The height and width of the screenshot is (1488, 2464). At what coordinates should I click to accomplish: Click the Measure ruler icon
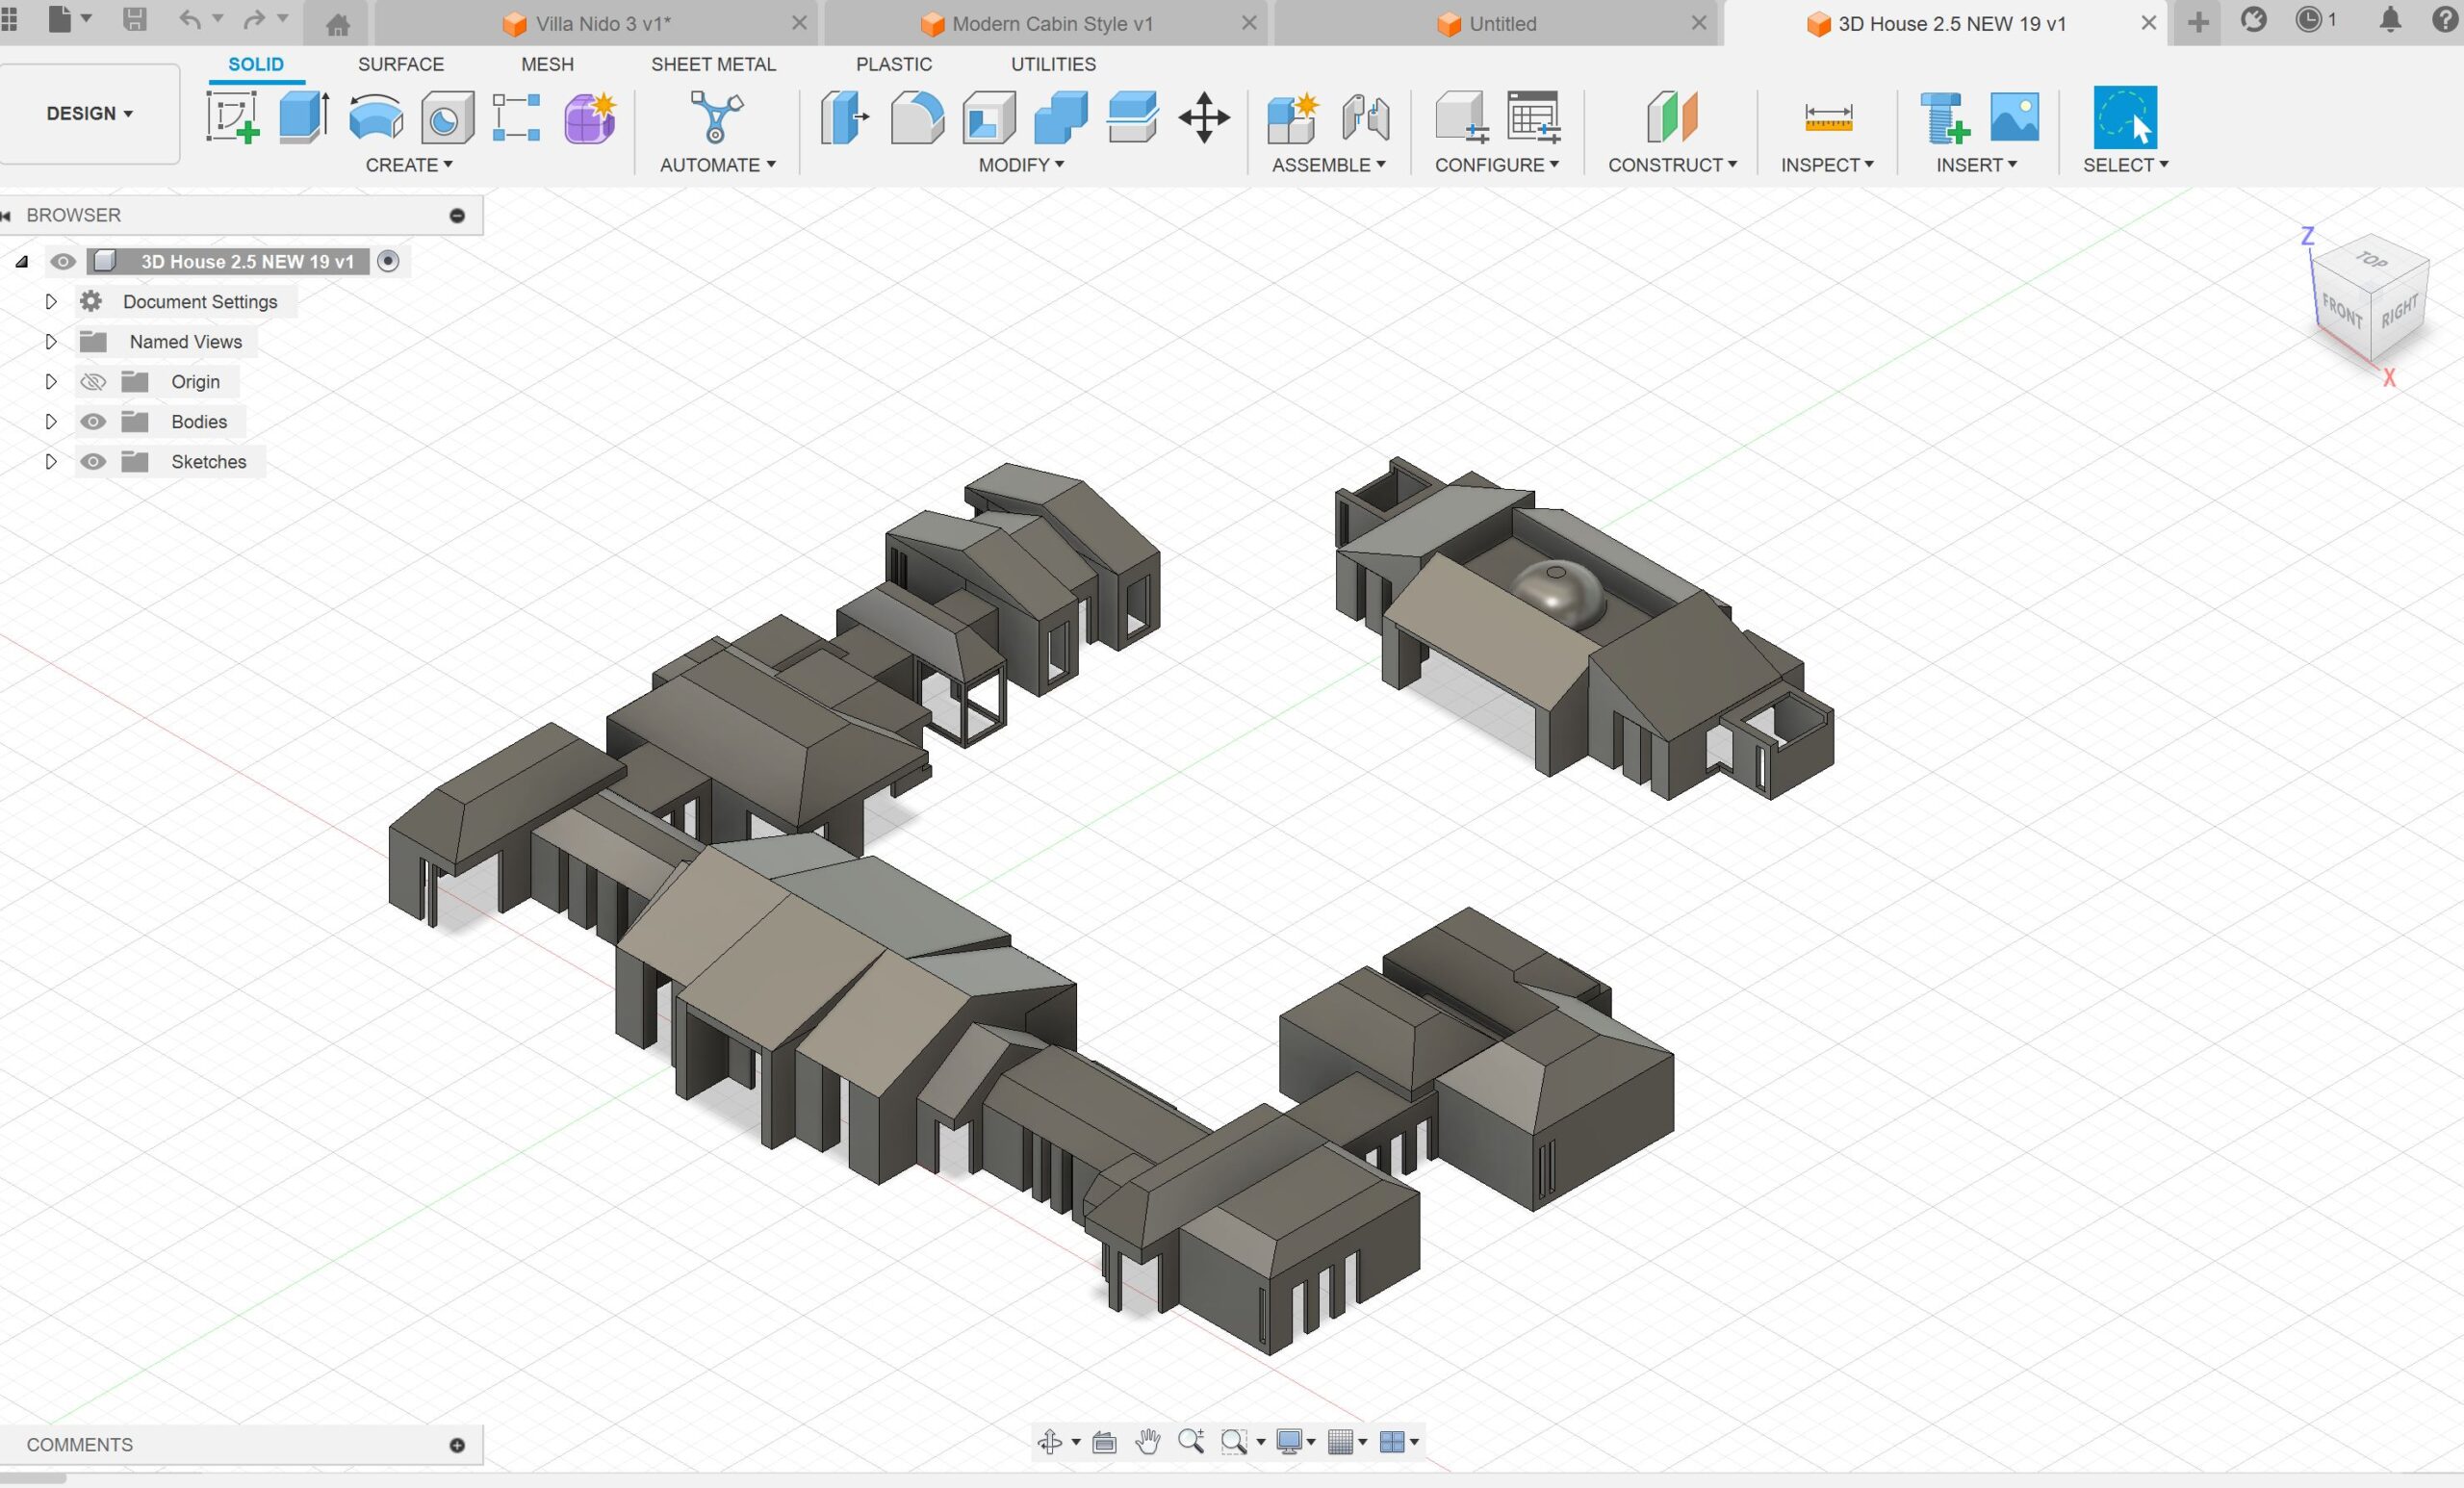1828,118
